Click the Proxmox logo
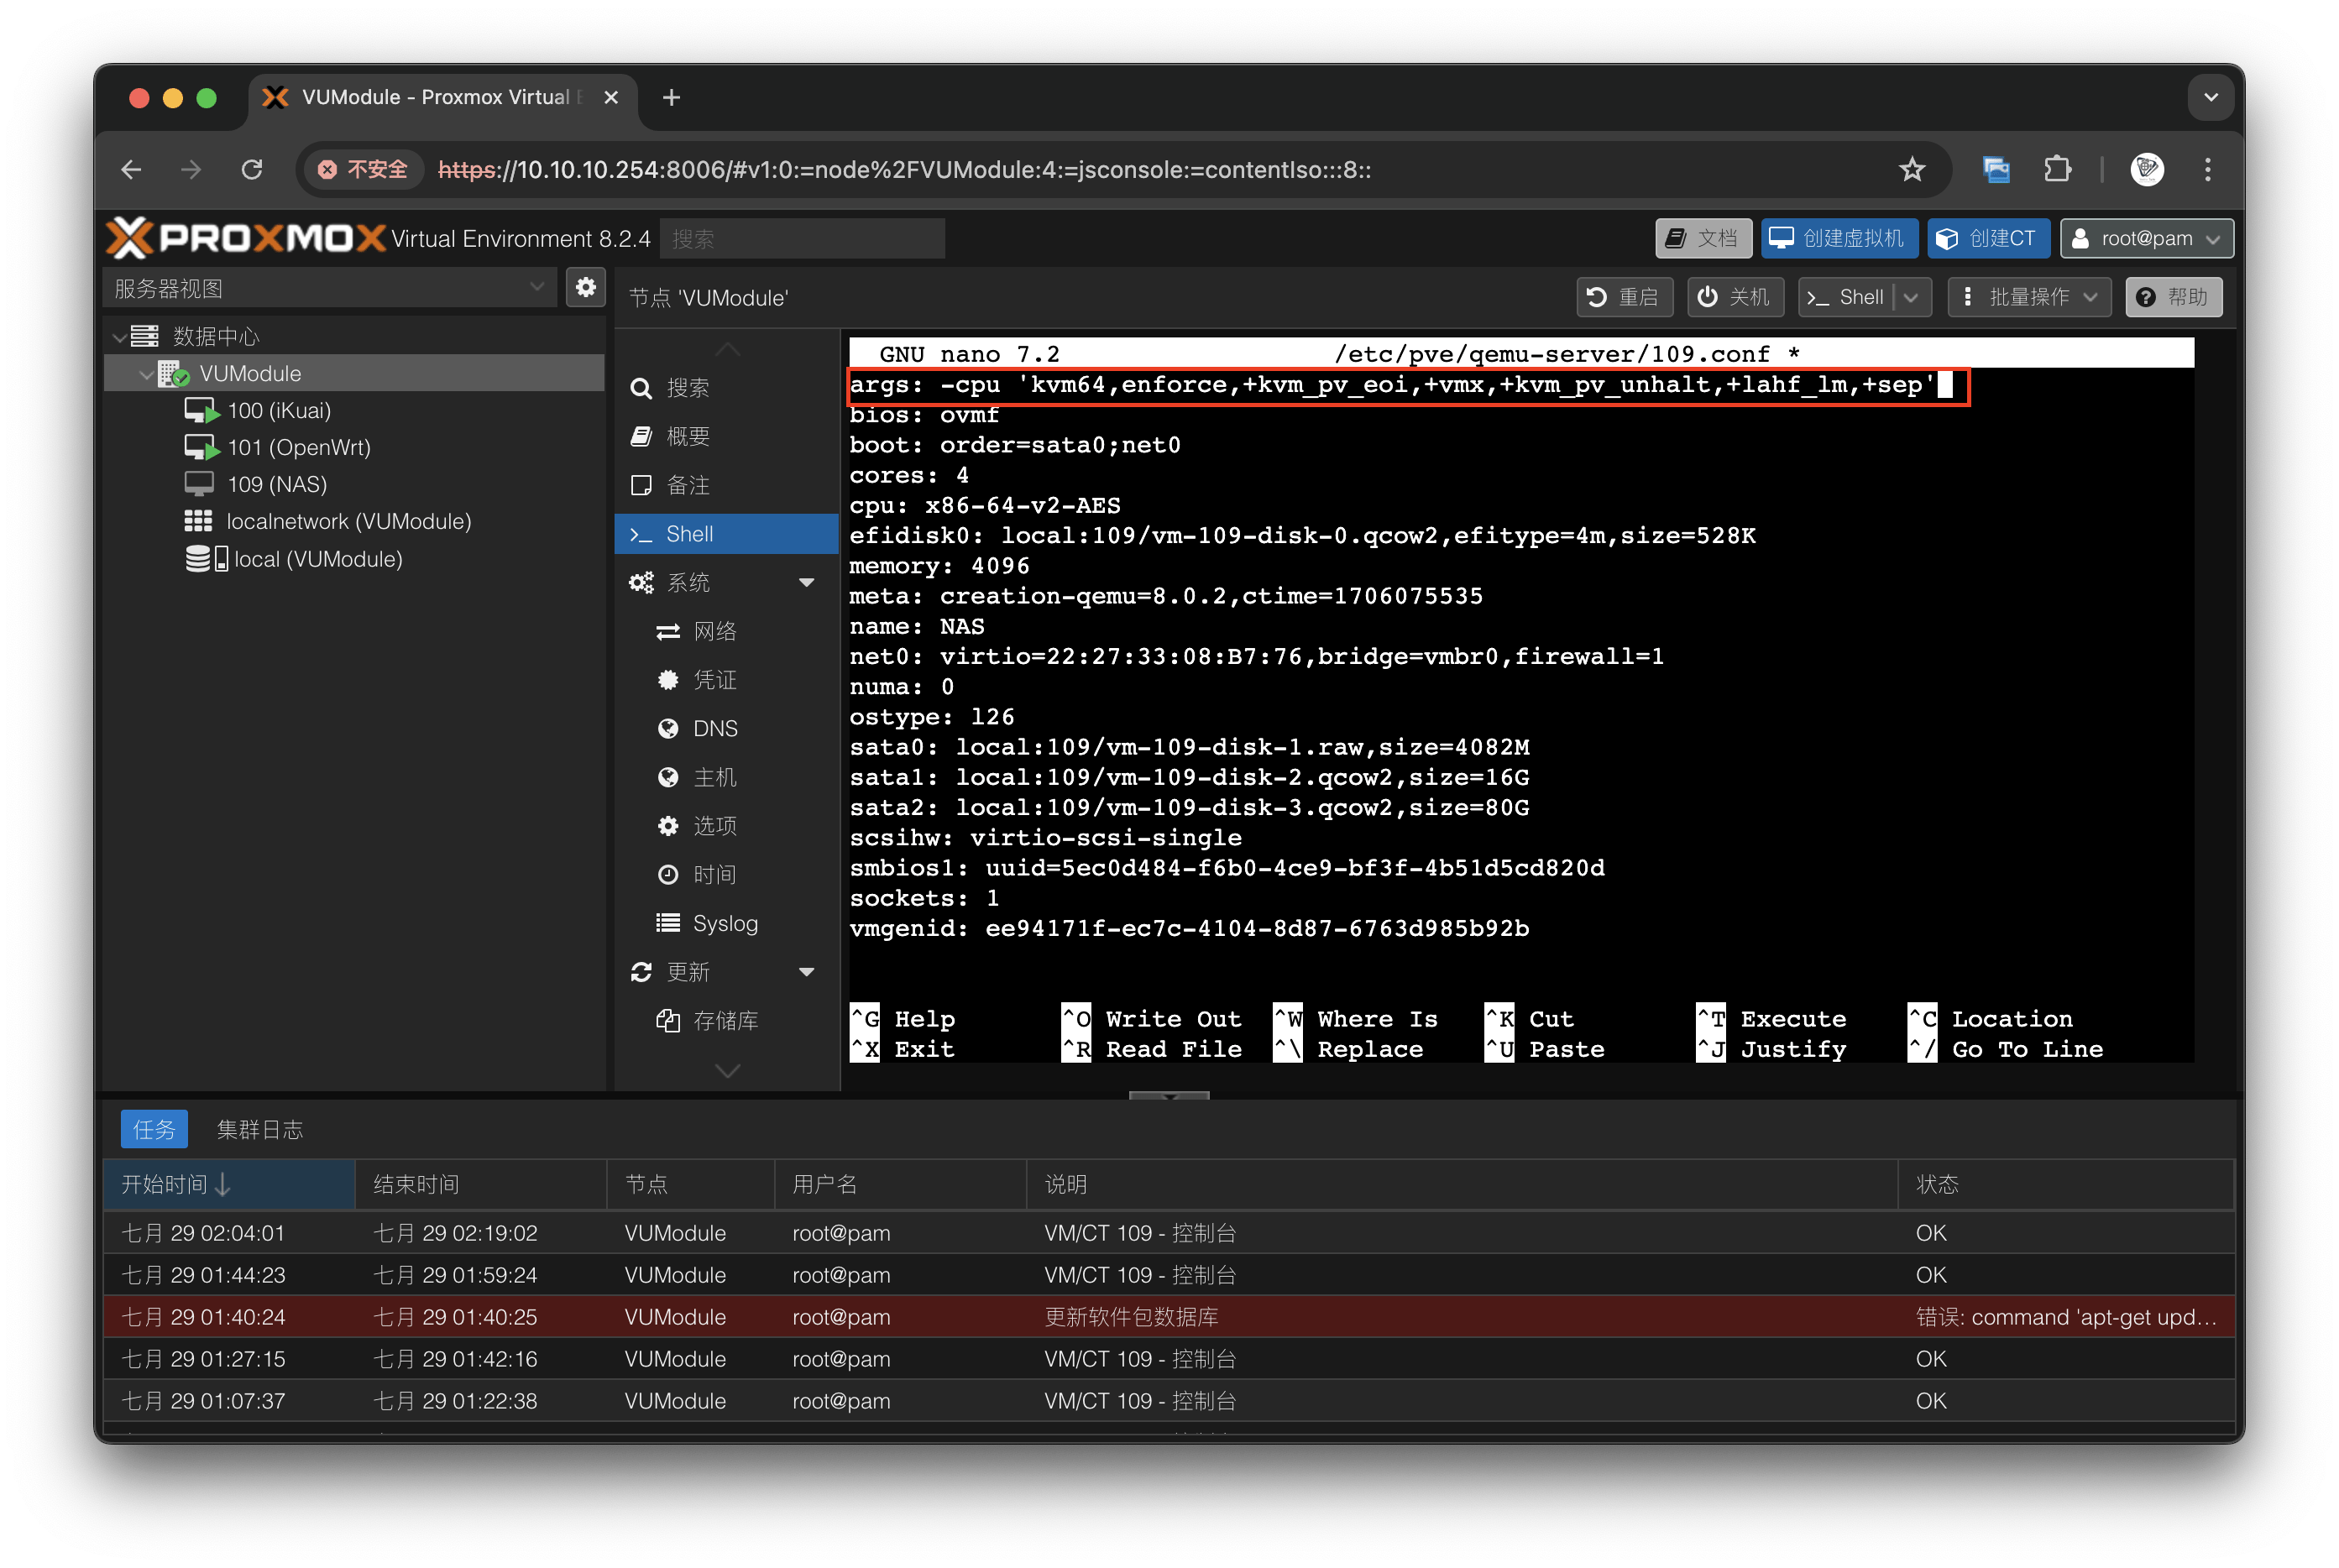 tap(246, 238)
